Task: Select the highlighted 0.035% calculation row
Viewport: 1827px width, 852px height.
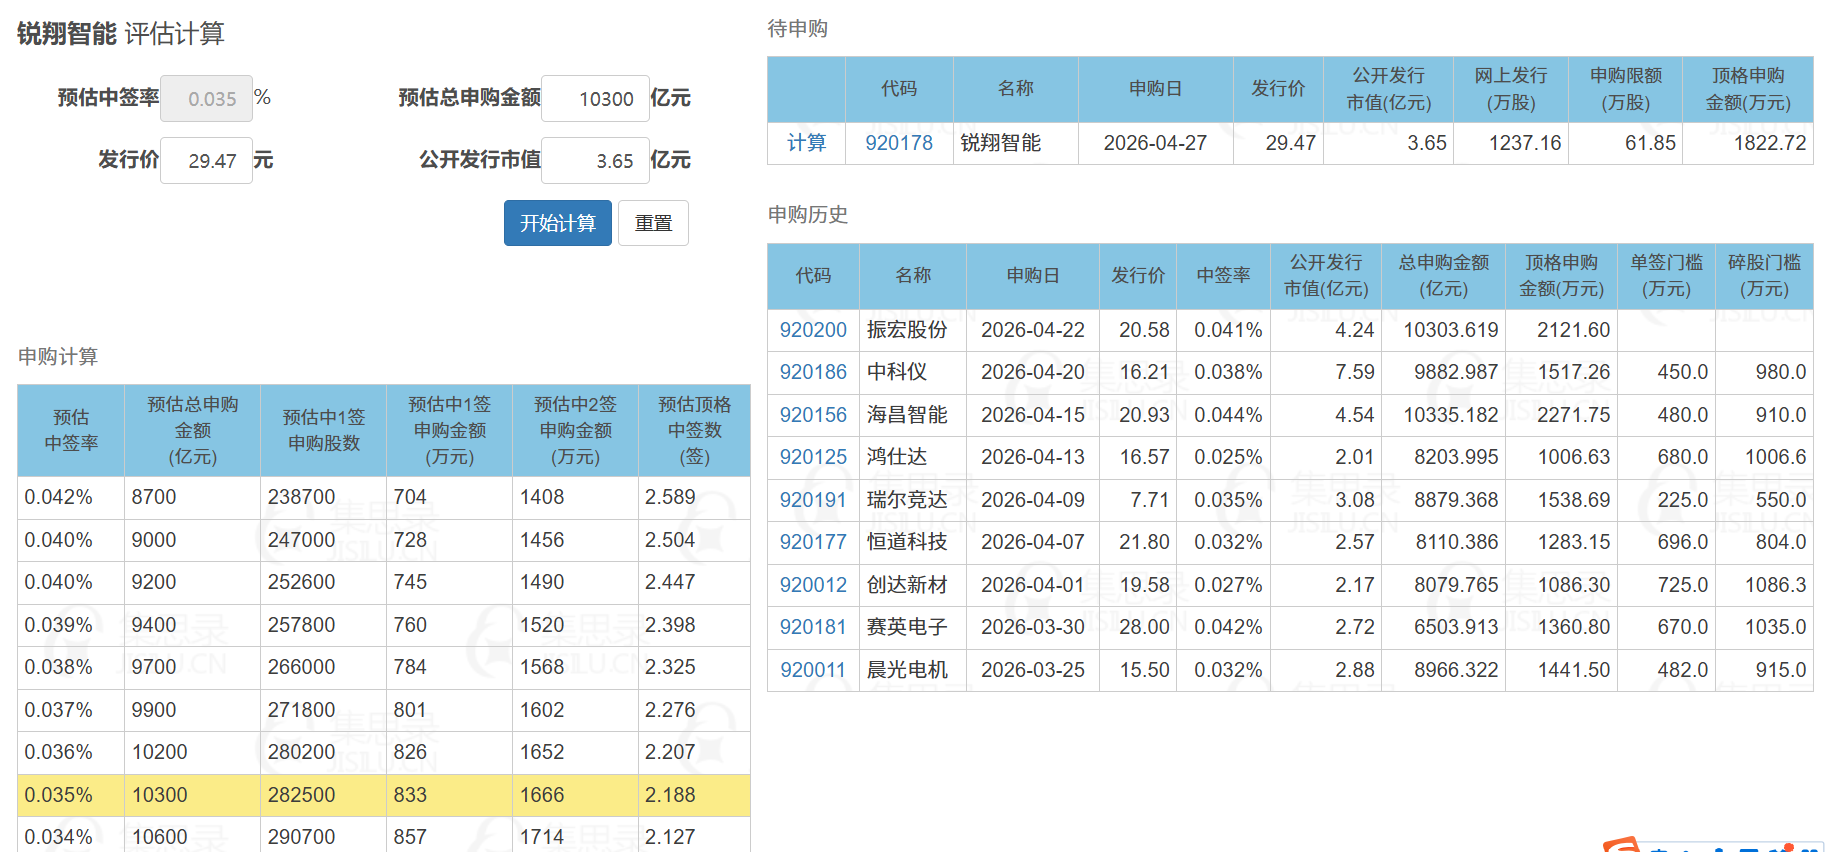Action: point(383,795)
